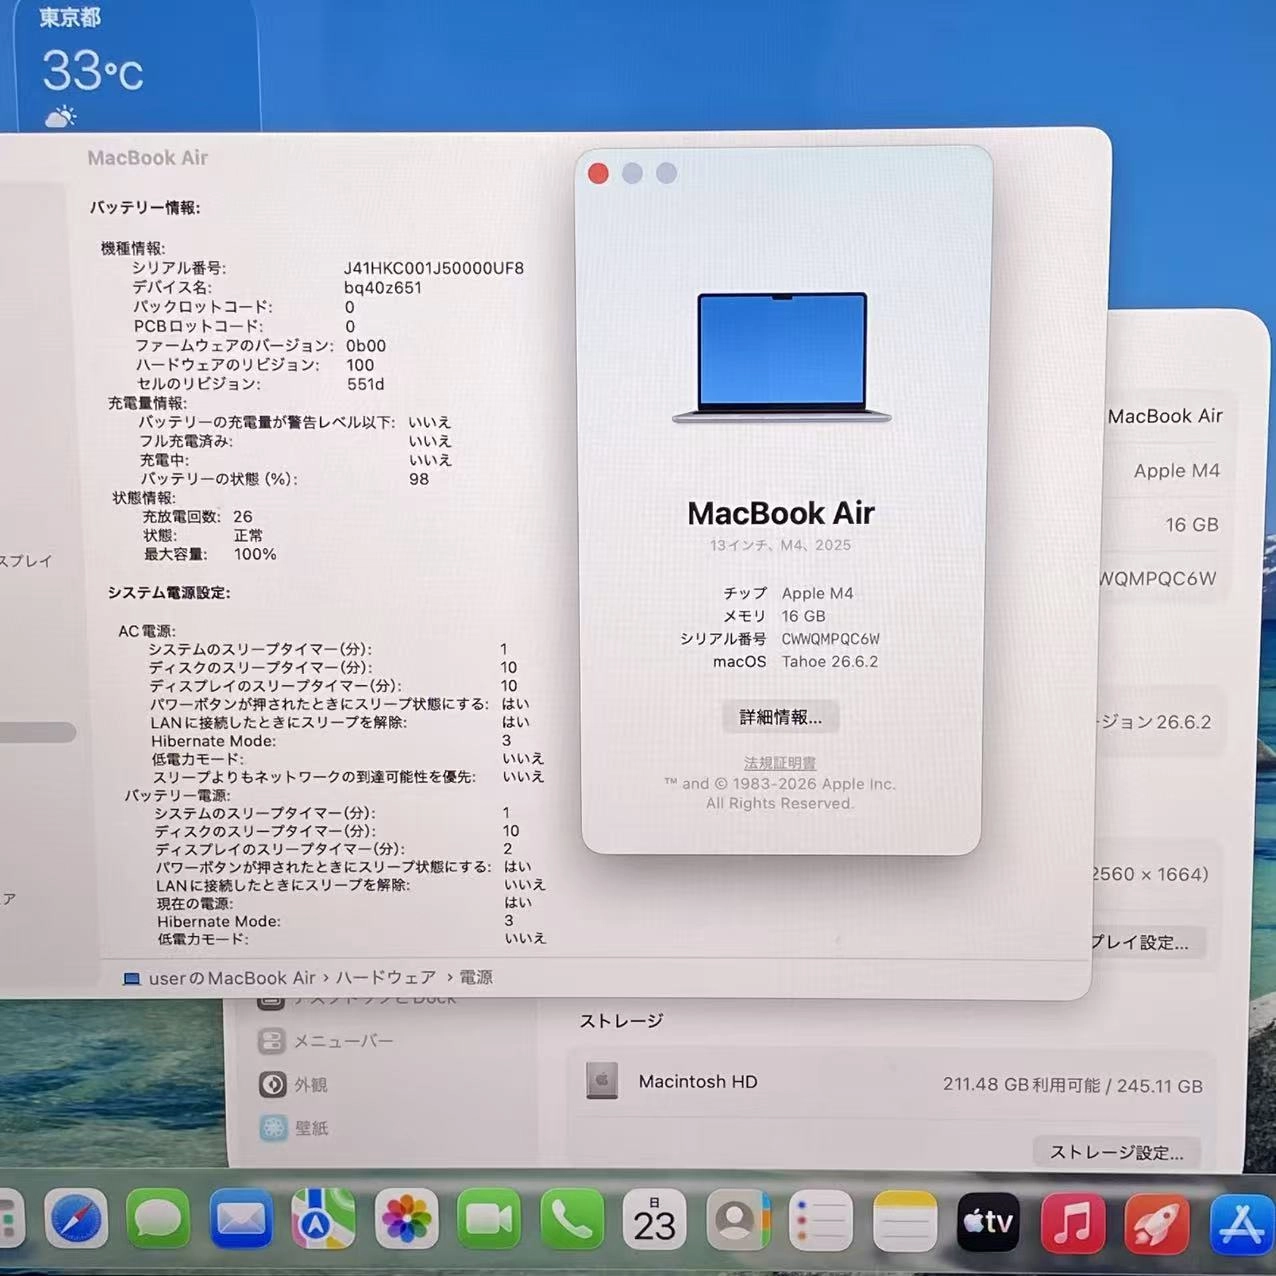The image size is (1276, 1276).
Task: Click the ハードウェアのリビジョン: 100 row
Action: coord(255,365)
